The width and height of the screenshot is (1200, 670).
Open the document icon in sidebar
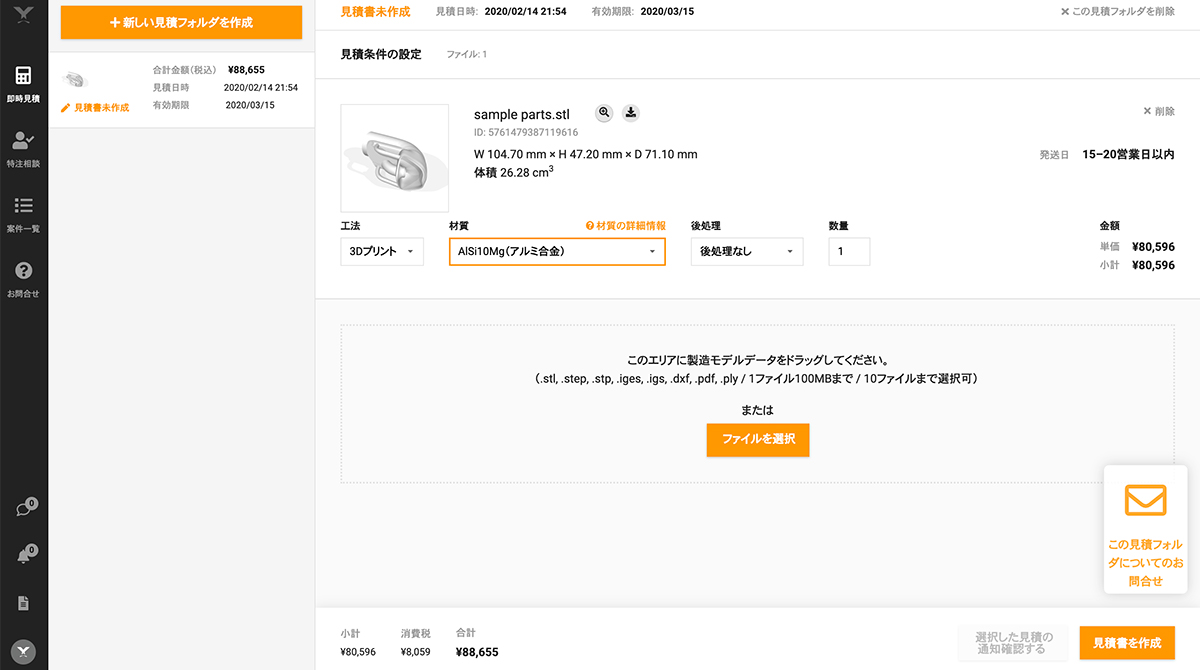24,603
